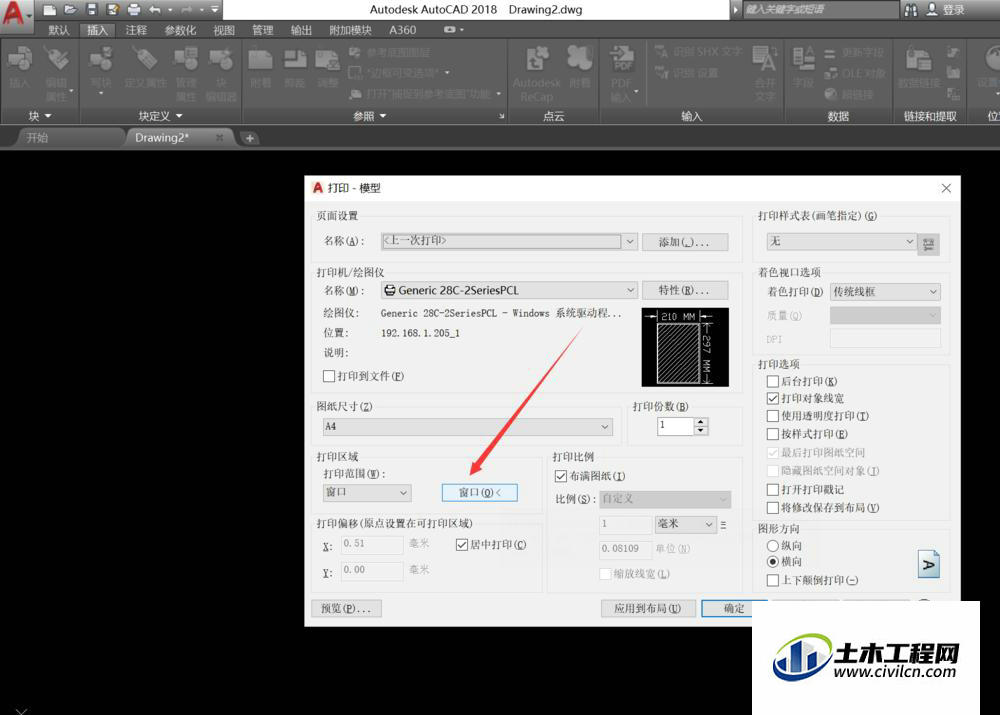Switch to the 默认 ribbon tab

(x=59, y=30)
